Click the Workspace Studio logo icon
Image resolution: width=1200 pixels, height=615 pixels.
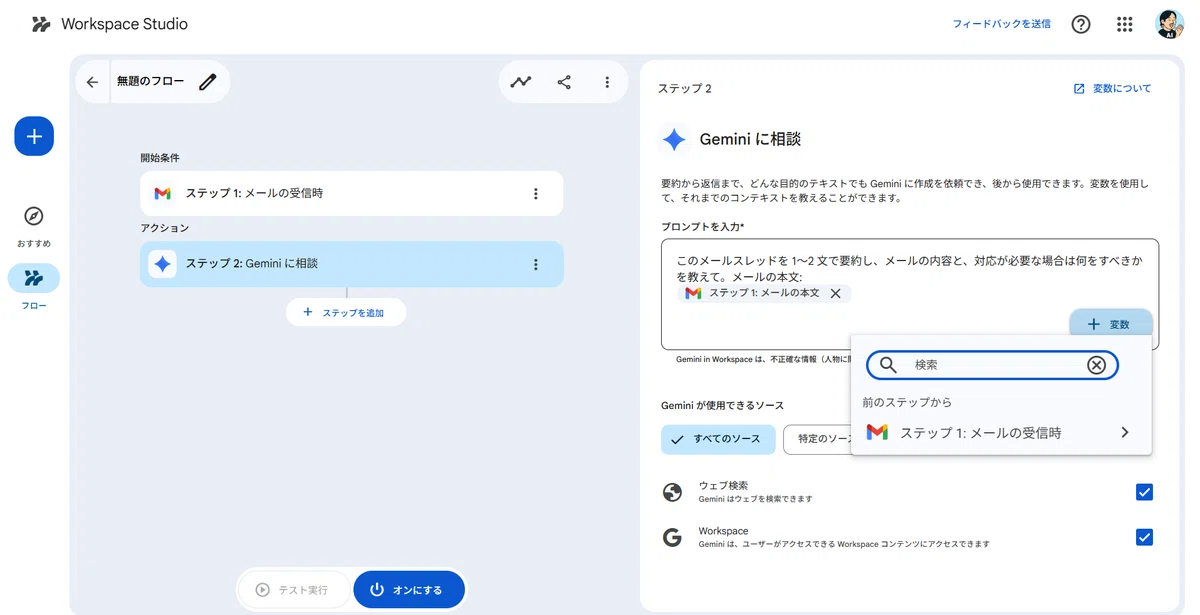(x=41, y=24)
